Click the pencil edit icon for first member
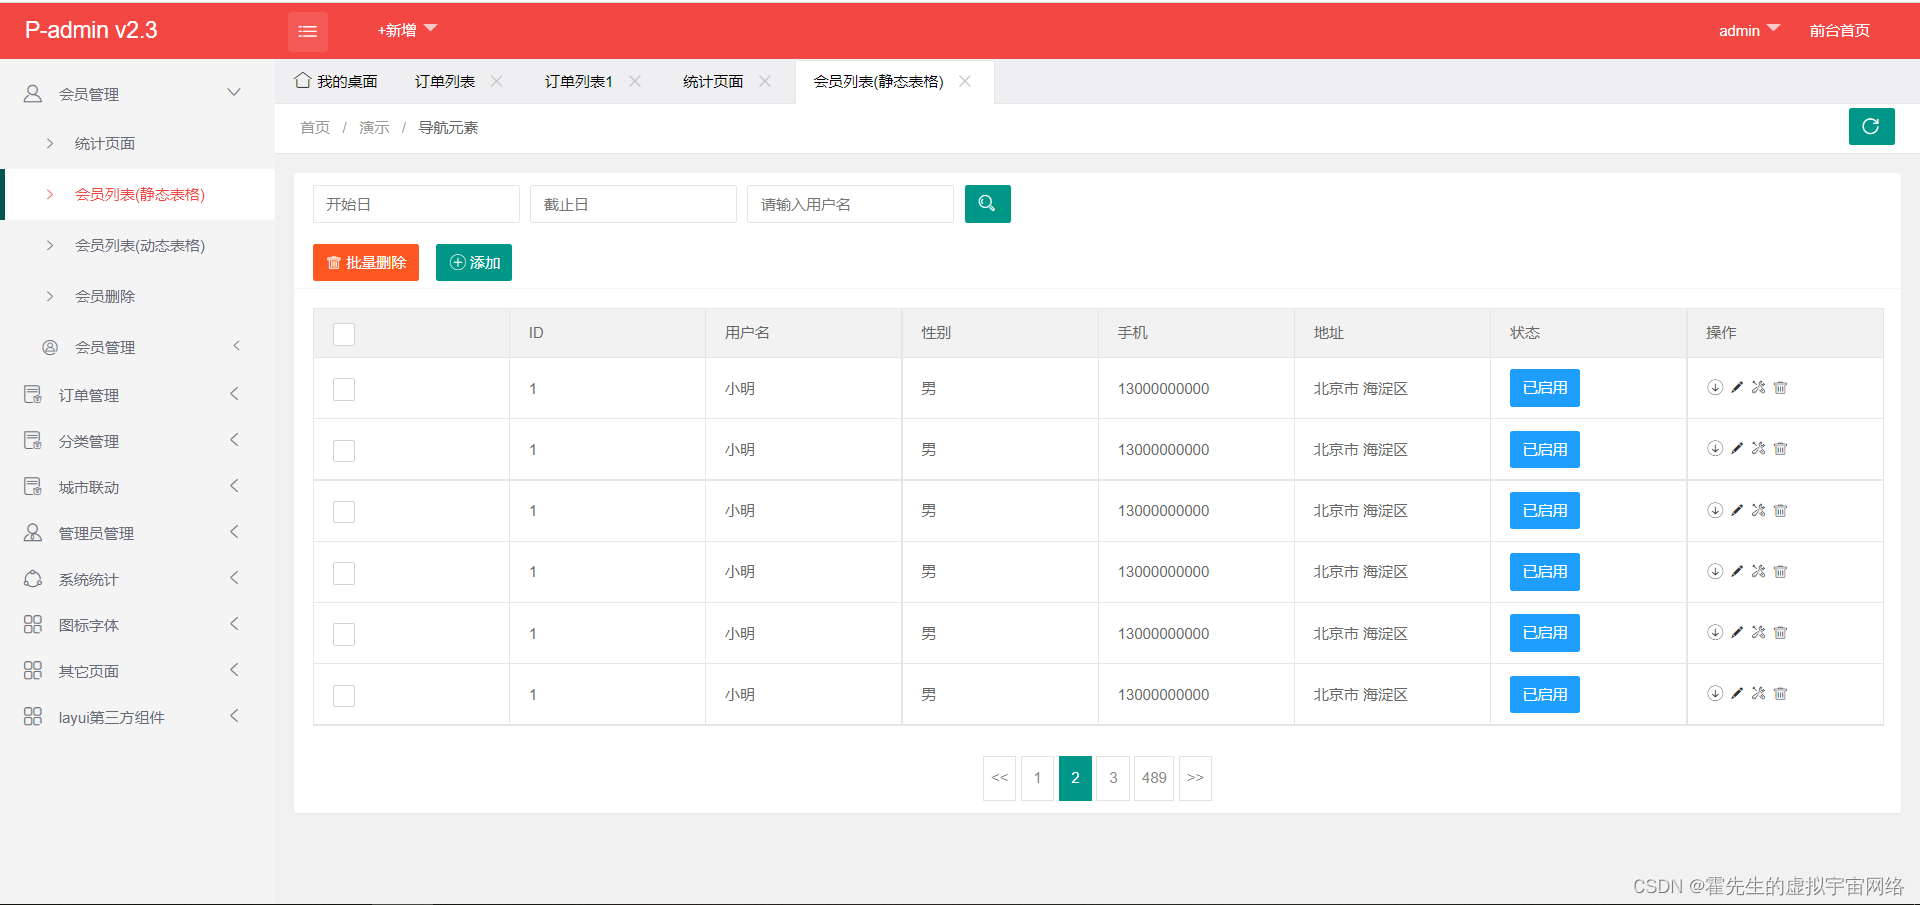 tap(1737, 388)
